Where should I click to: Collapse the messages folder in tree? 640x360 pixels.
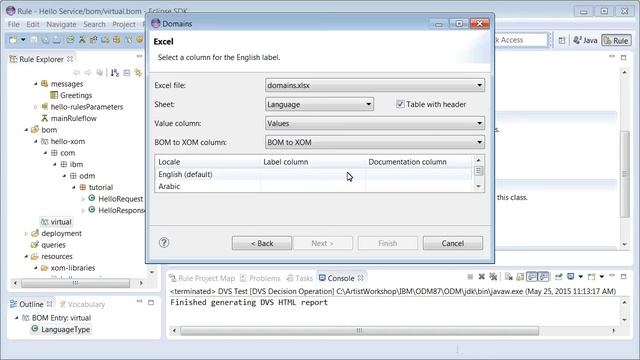[x=36, y=84]
